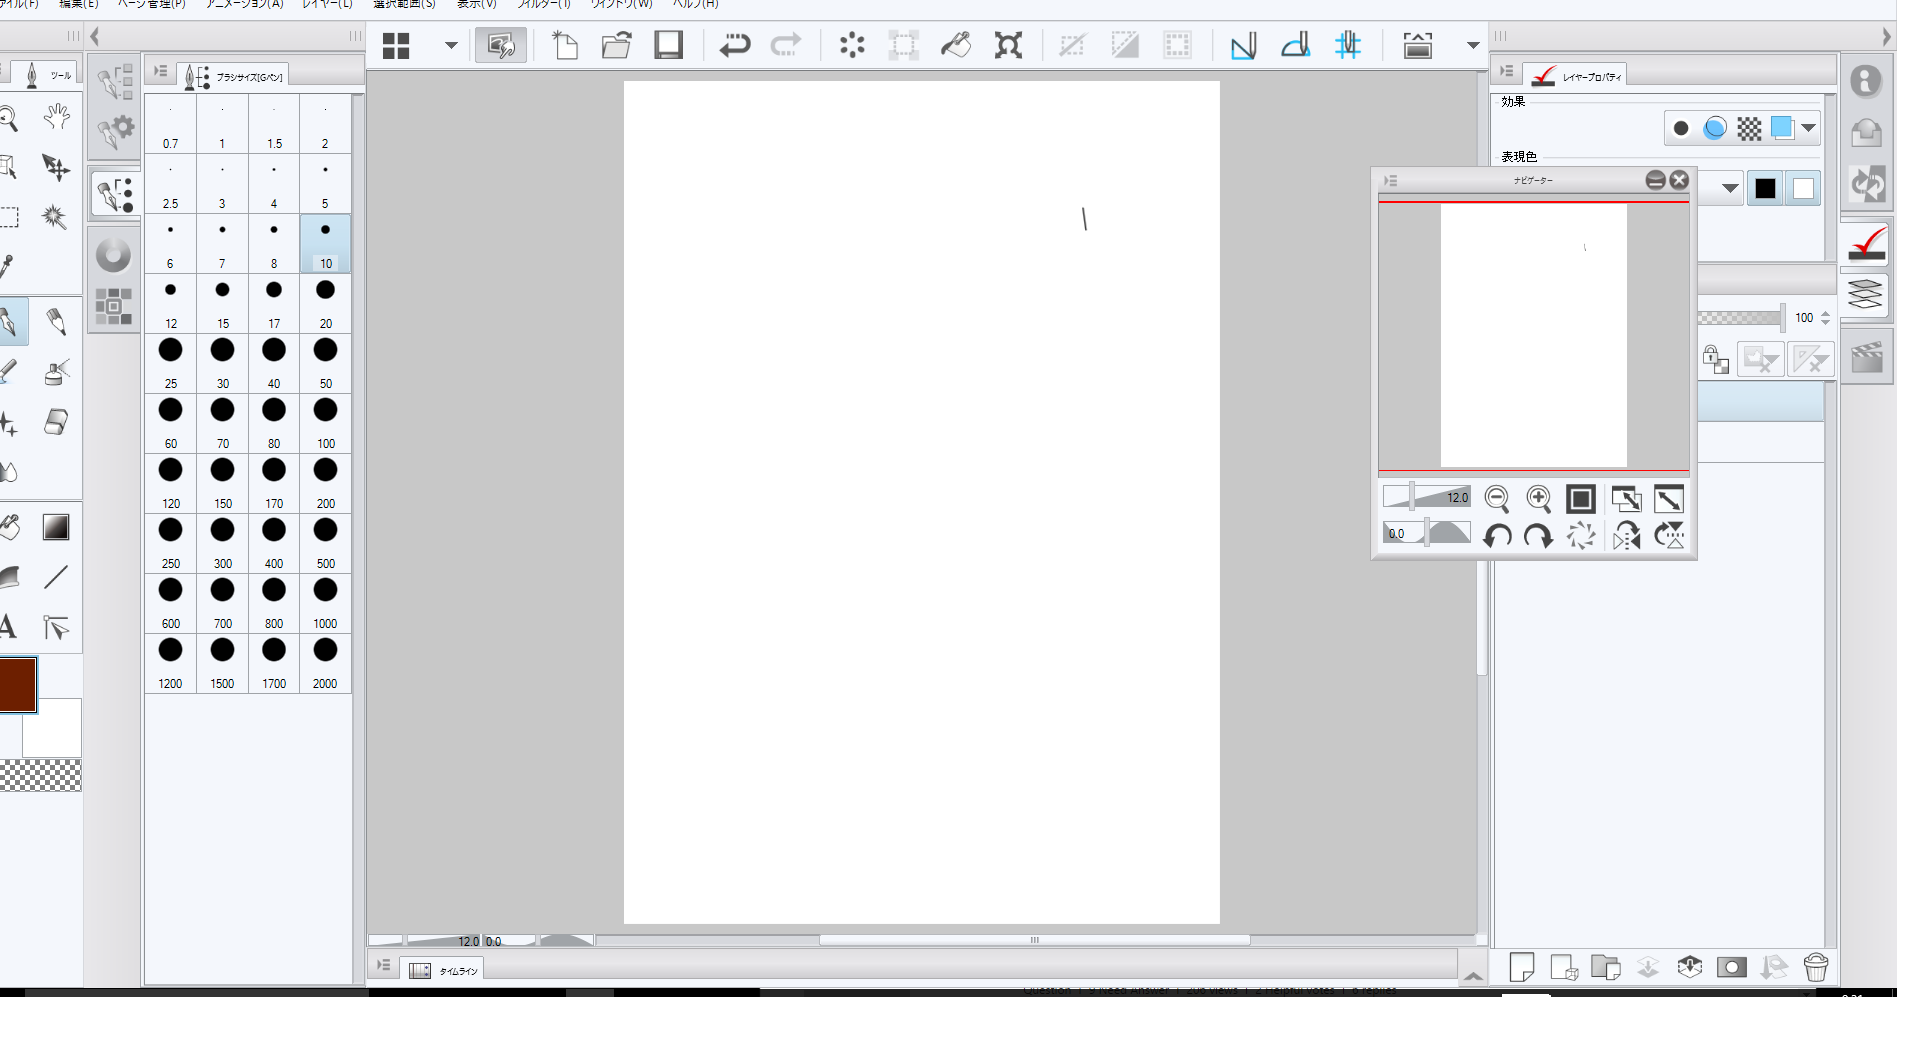Click the Undo arrow in the command bar
The width and height of the screenshot is (1920, 1048).
point(734,45)
